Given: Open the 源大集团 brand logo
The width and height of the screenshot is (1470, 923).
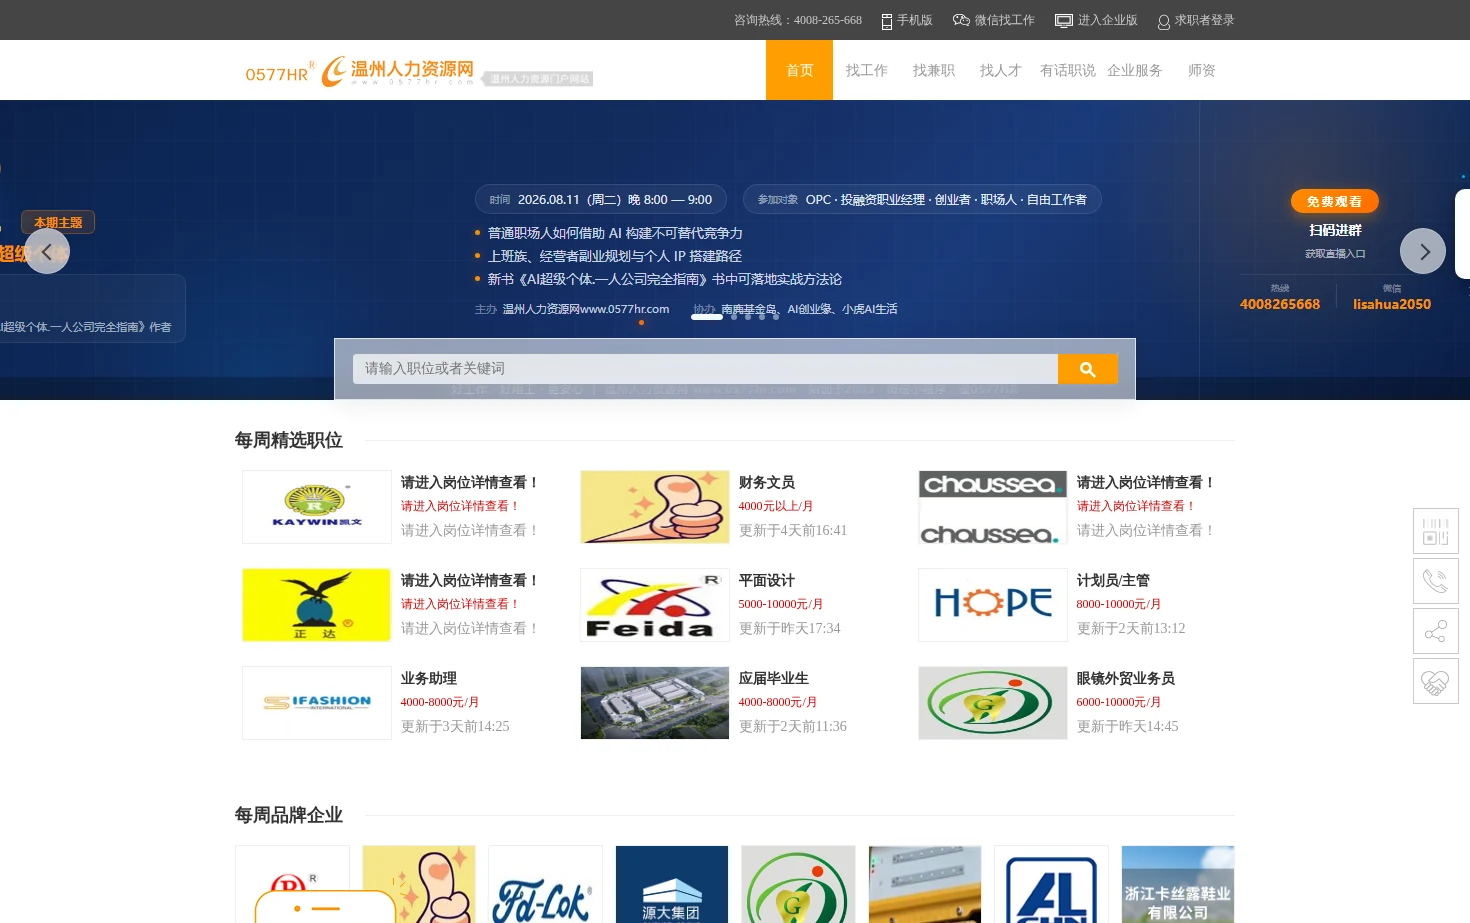Looking at the screenshot, I should click(x=672, y=885).
